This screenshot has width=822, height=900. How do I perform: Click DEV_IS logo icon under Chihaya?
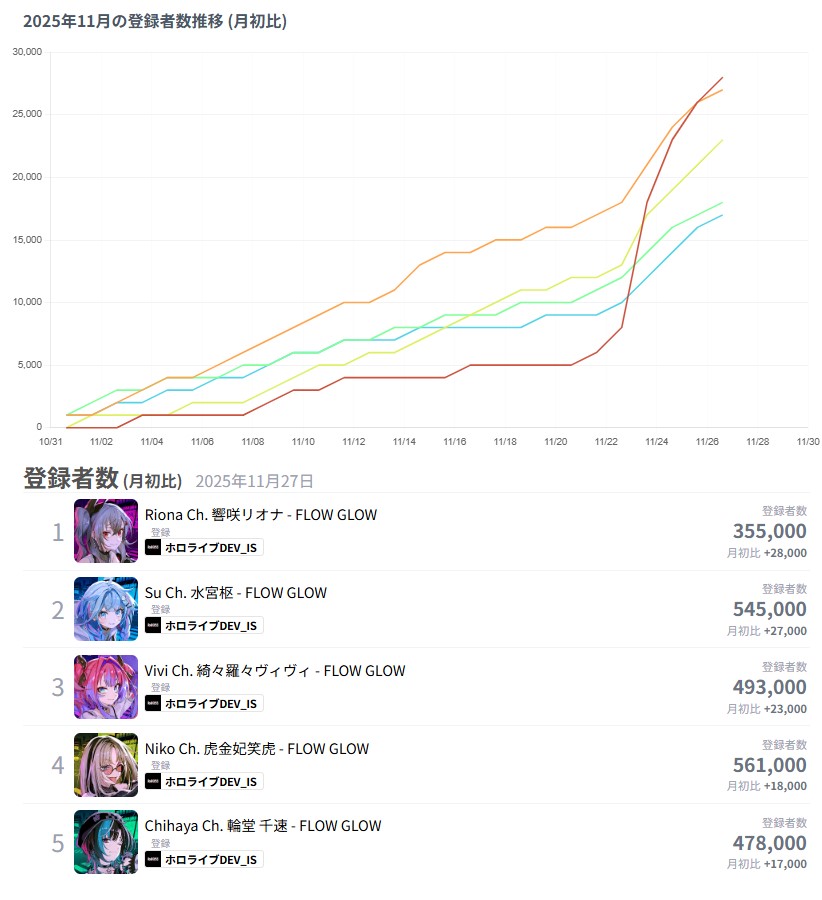tap(153, 859)
